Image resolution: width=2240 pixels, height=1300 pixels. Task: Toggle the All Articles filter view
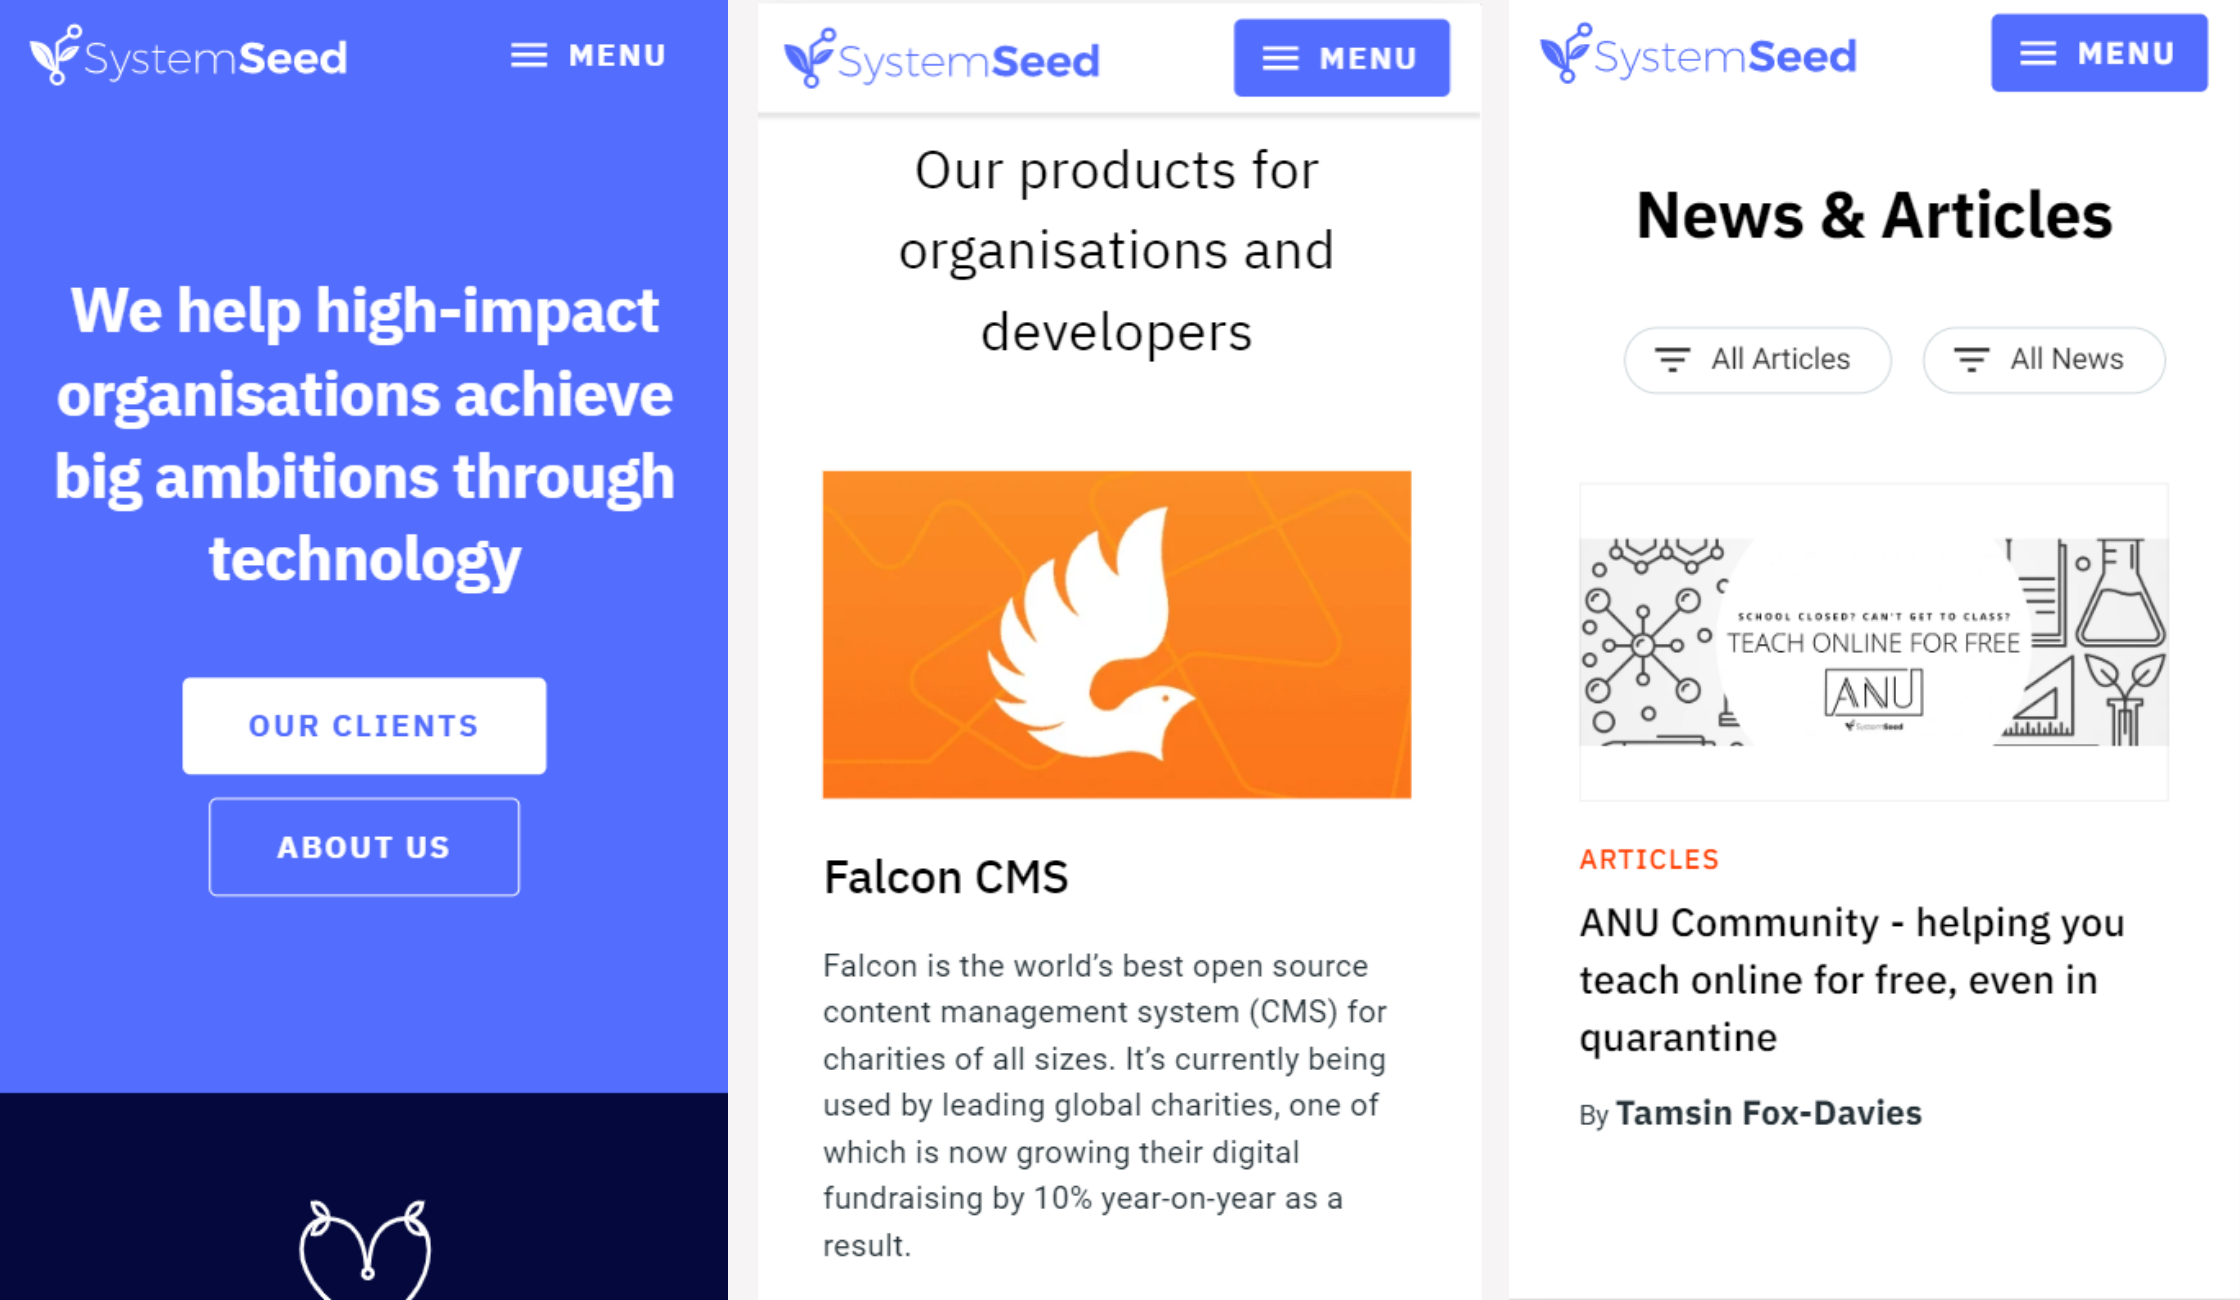[x=1759, y=359]
